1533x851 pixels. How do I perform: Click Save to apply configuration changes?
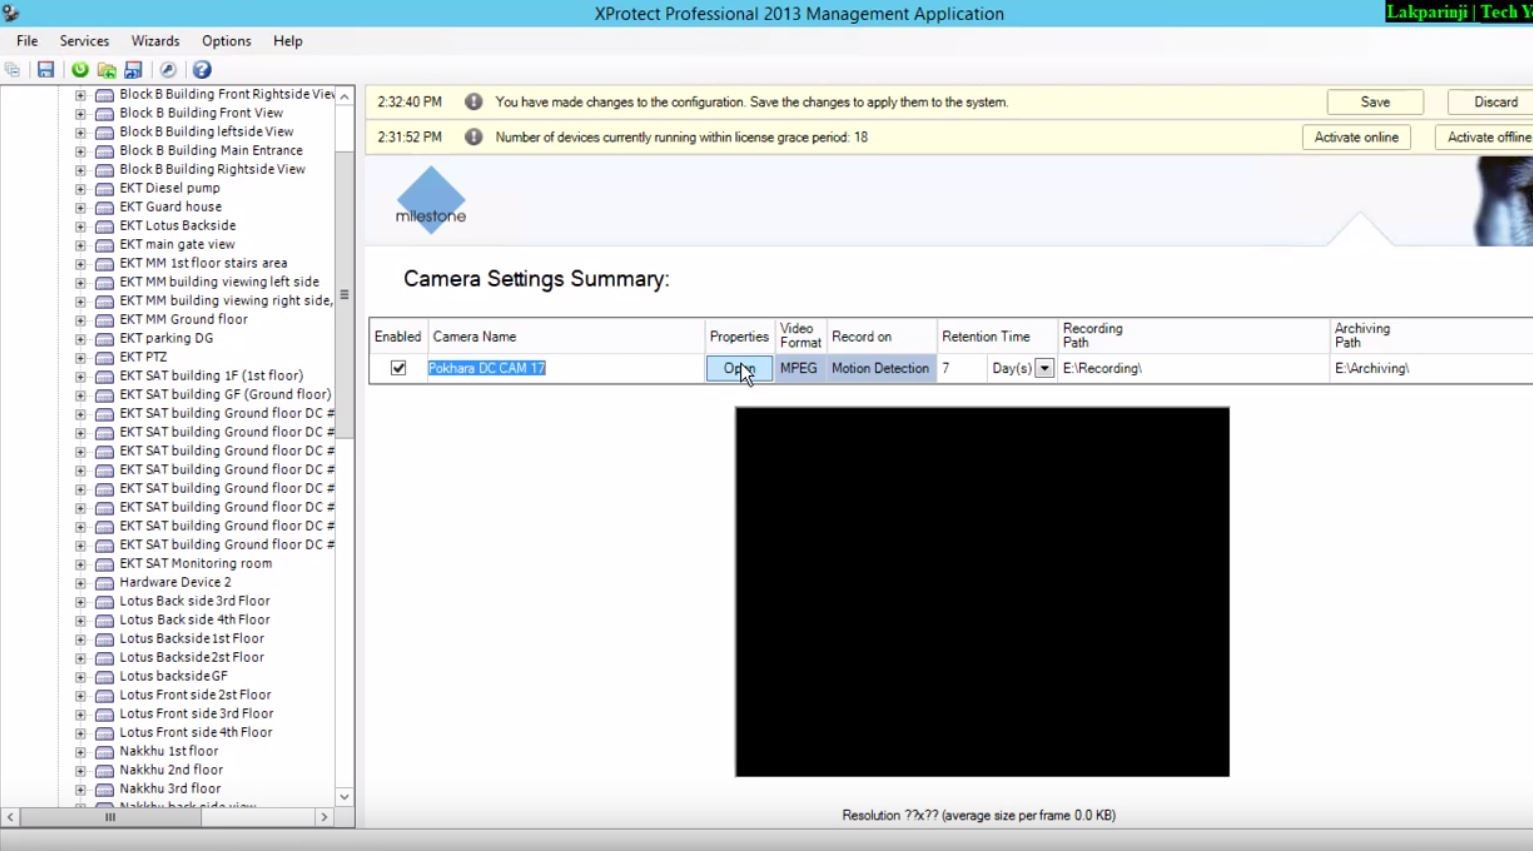(x=1375, y=102)
